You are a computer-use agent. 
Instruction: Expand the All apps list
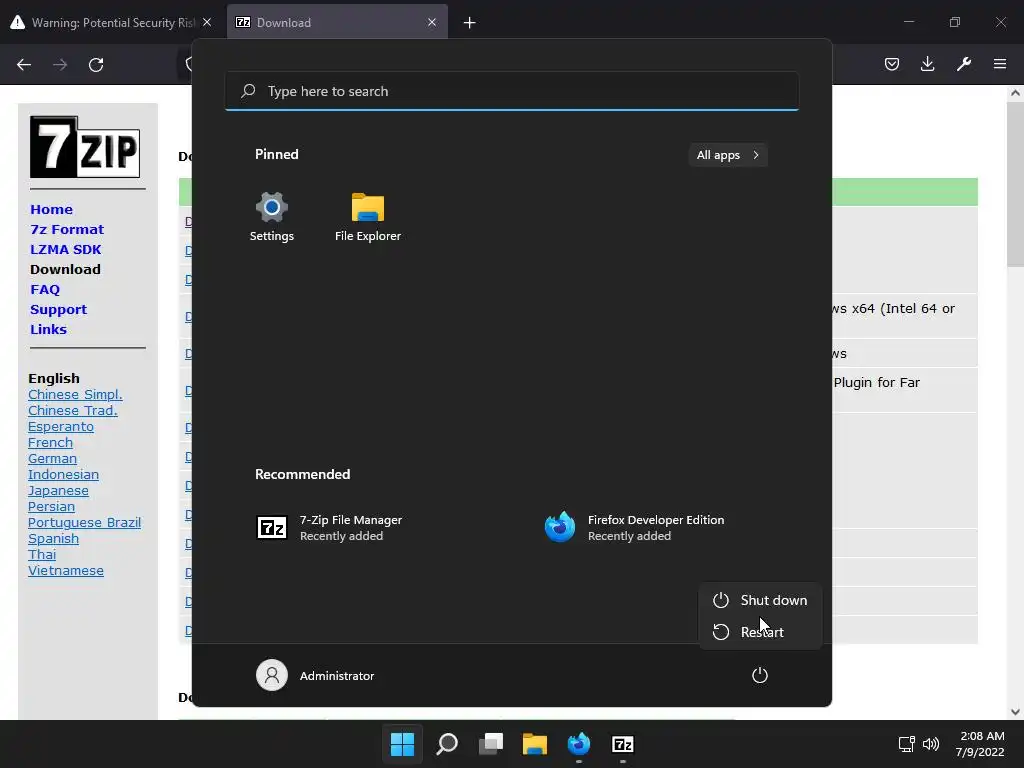pyautogui.click(x=728, y=155)
